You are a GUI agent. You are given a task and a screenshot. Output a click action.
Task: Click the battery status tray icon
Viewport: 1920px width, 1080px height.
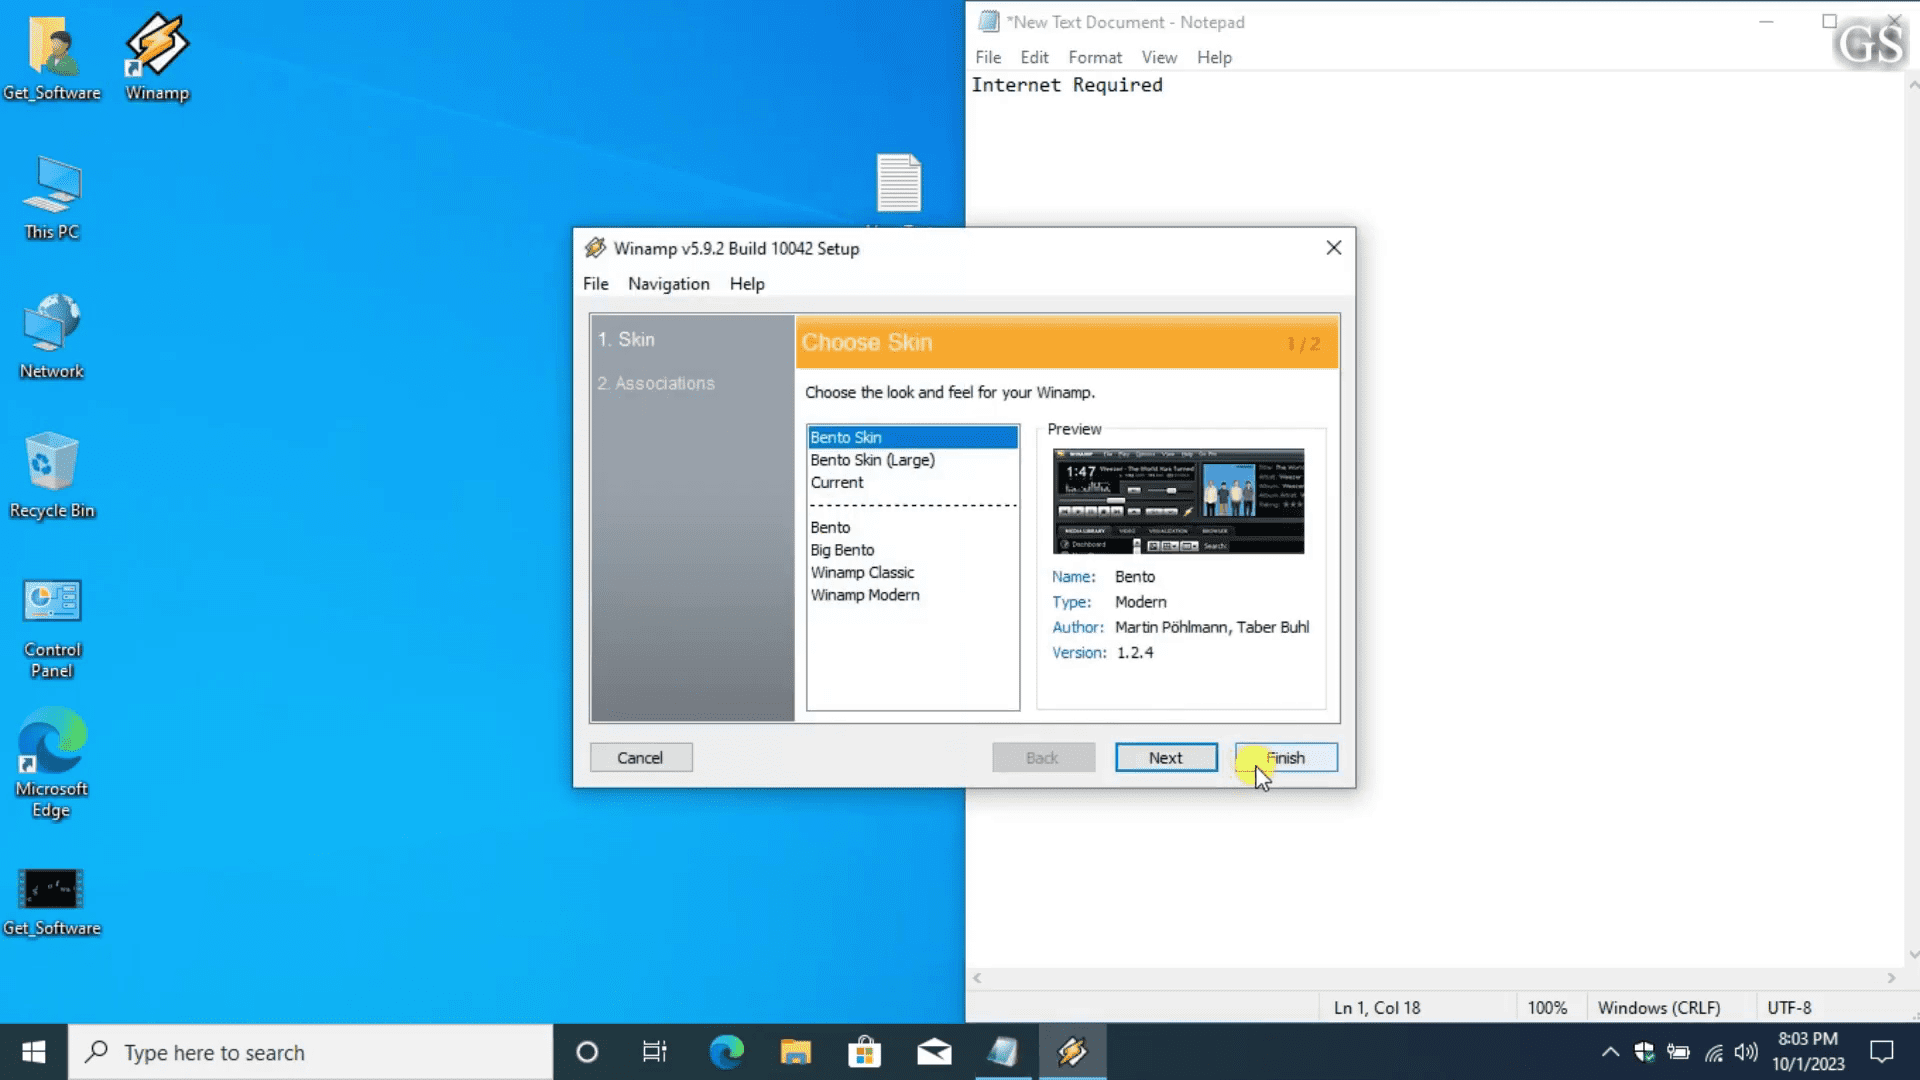1678,1052
